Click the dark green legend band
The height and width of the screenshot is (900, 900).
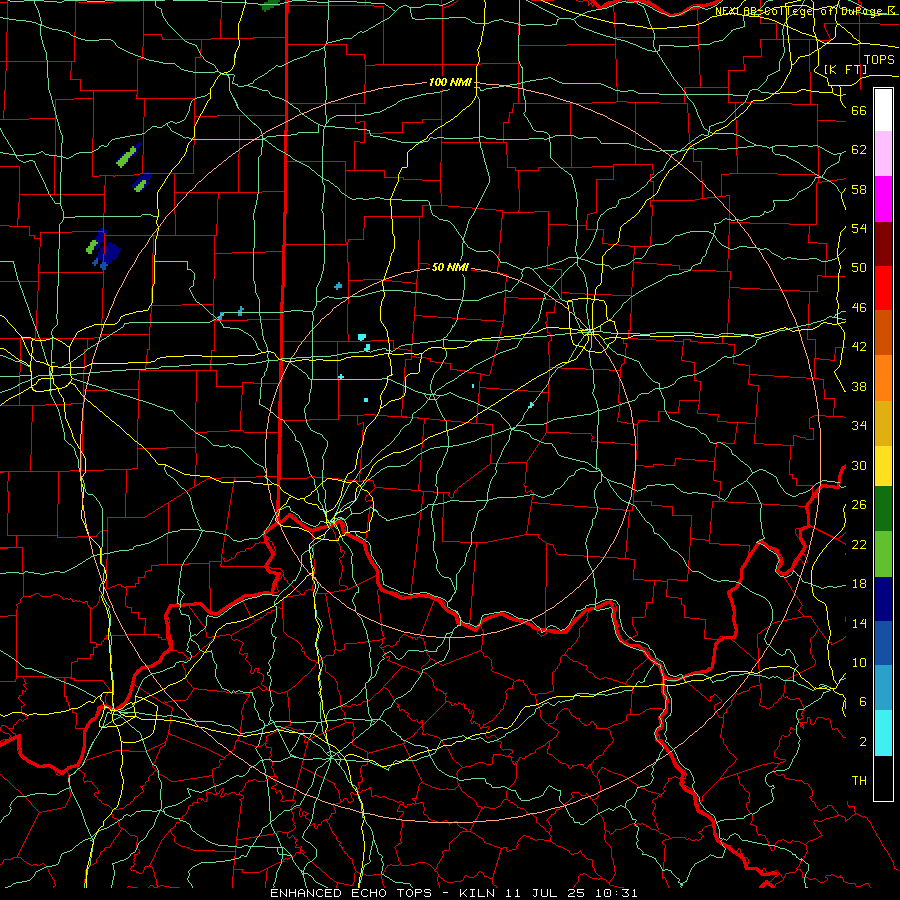(883, 509)
